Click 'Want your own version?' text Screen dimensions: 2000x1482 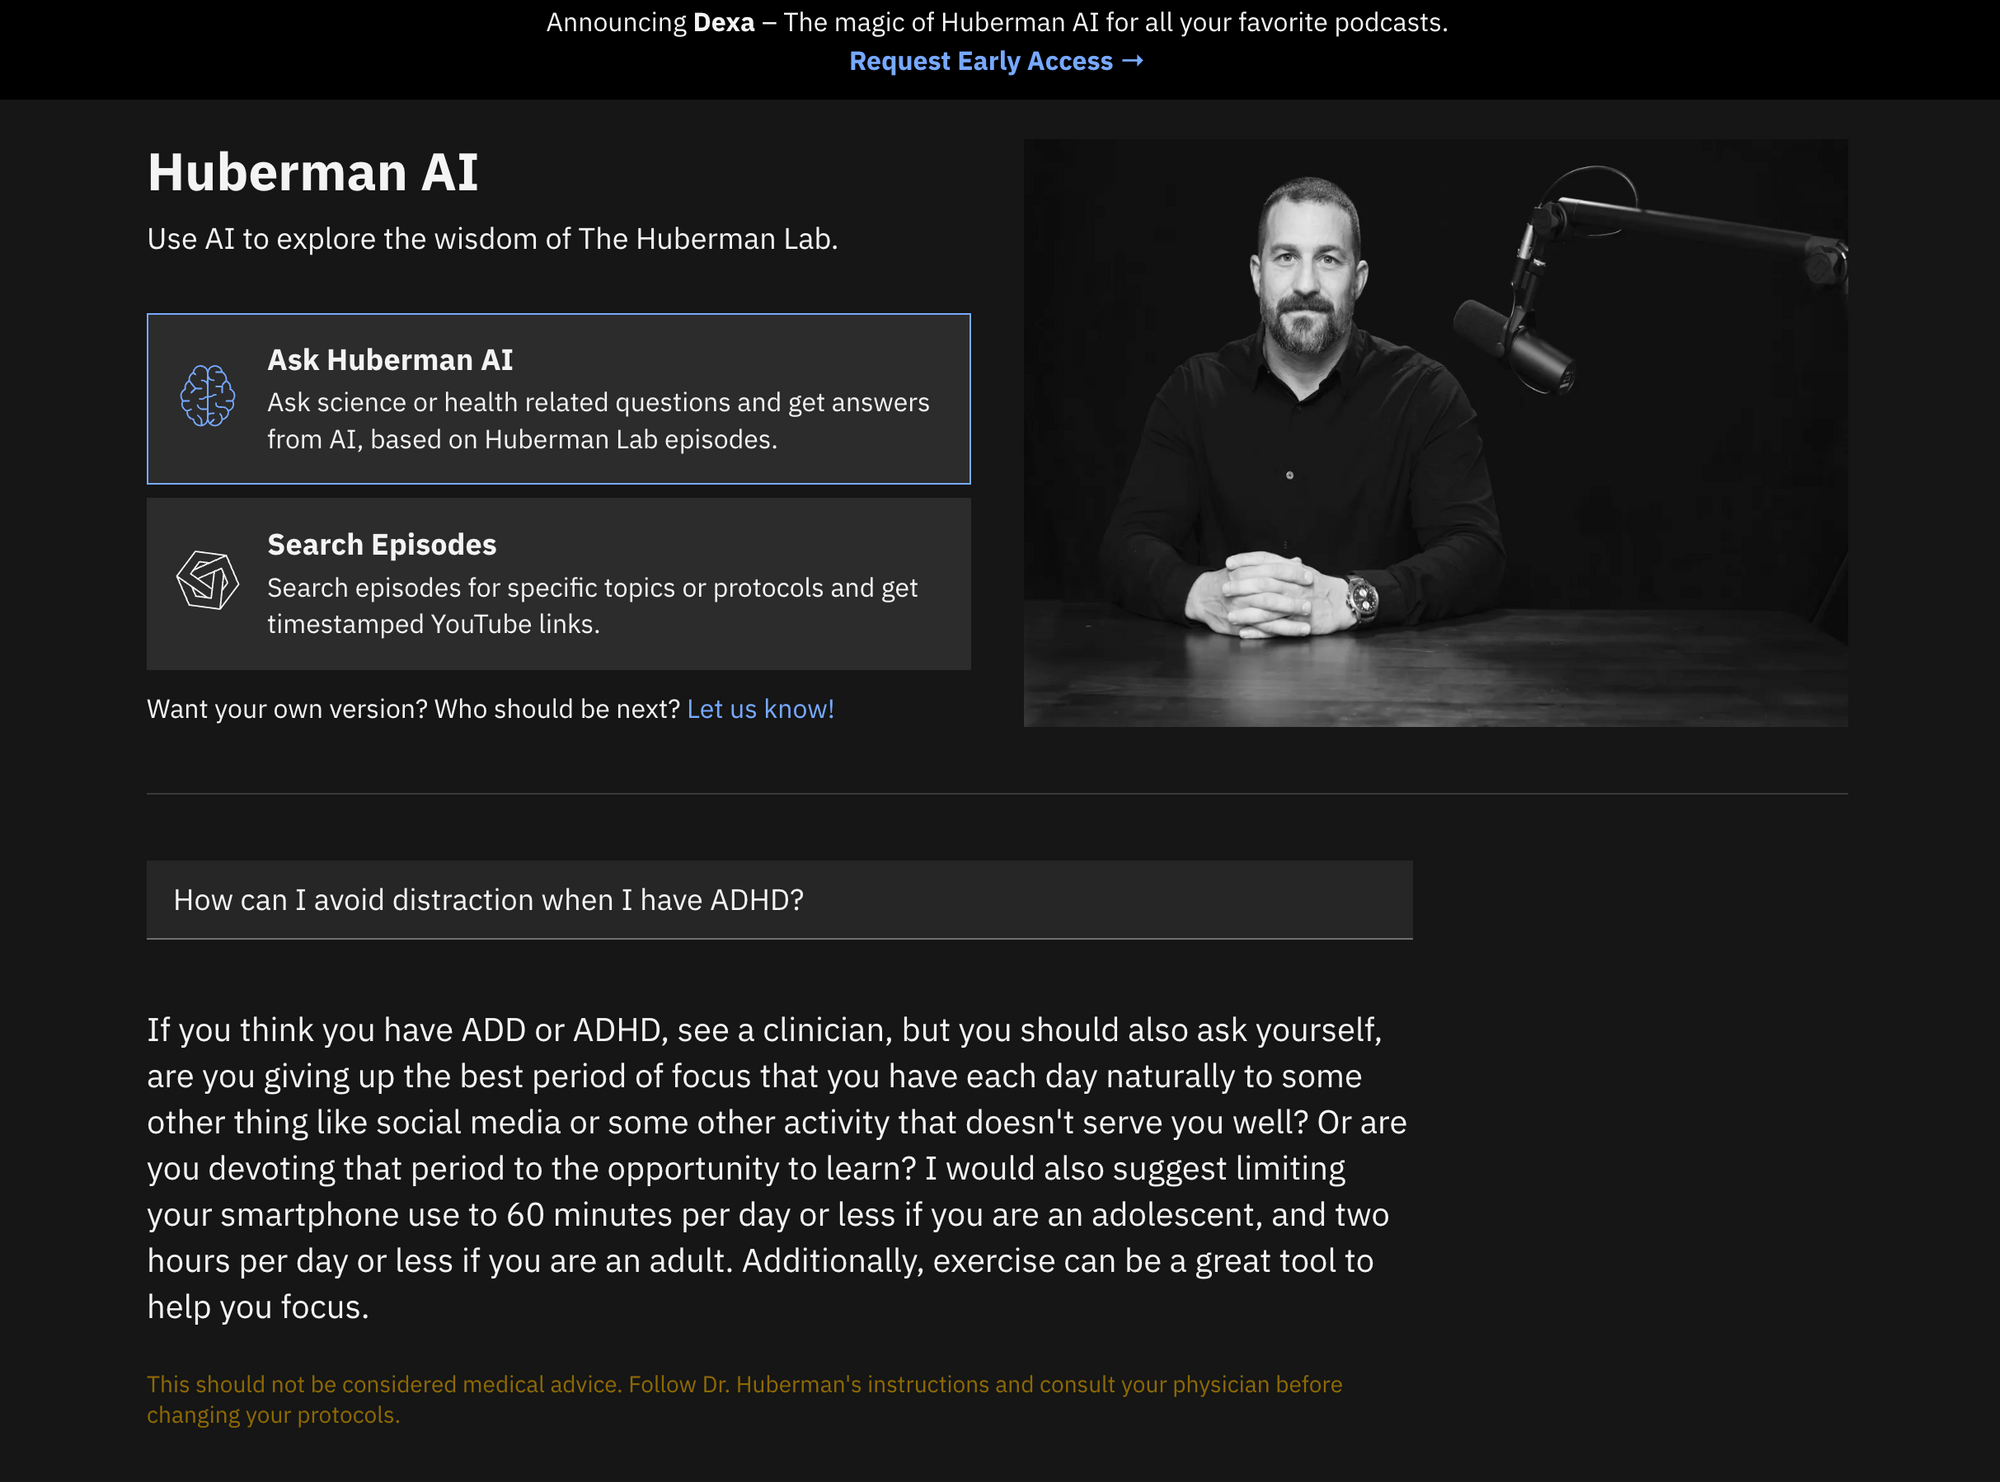click(287, 709)
